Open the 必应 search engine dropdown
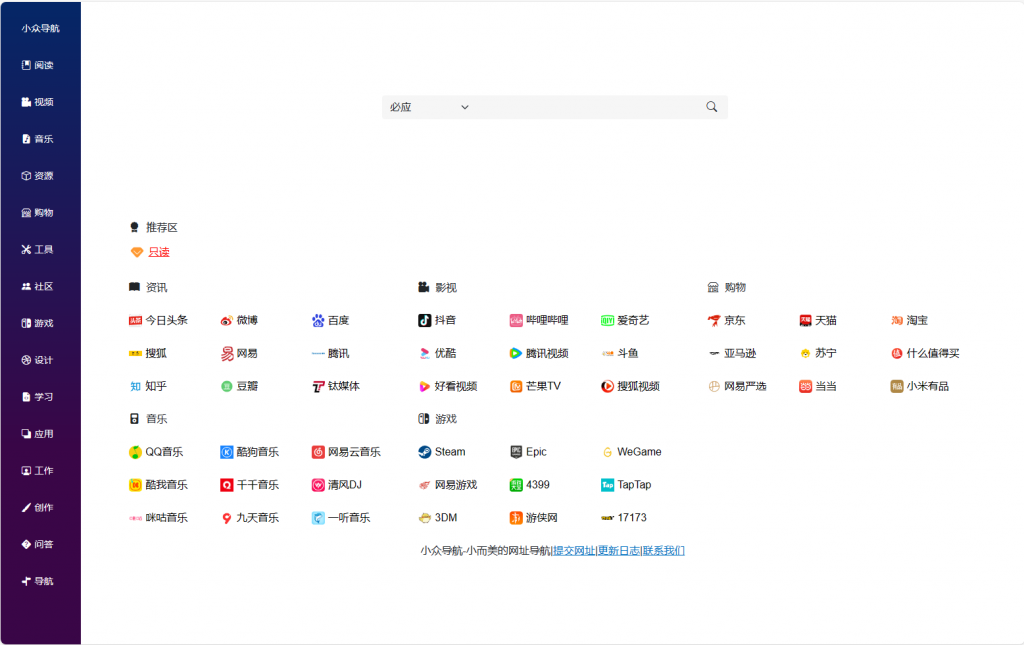 coord(429,107)
